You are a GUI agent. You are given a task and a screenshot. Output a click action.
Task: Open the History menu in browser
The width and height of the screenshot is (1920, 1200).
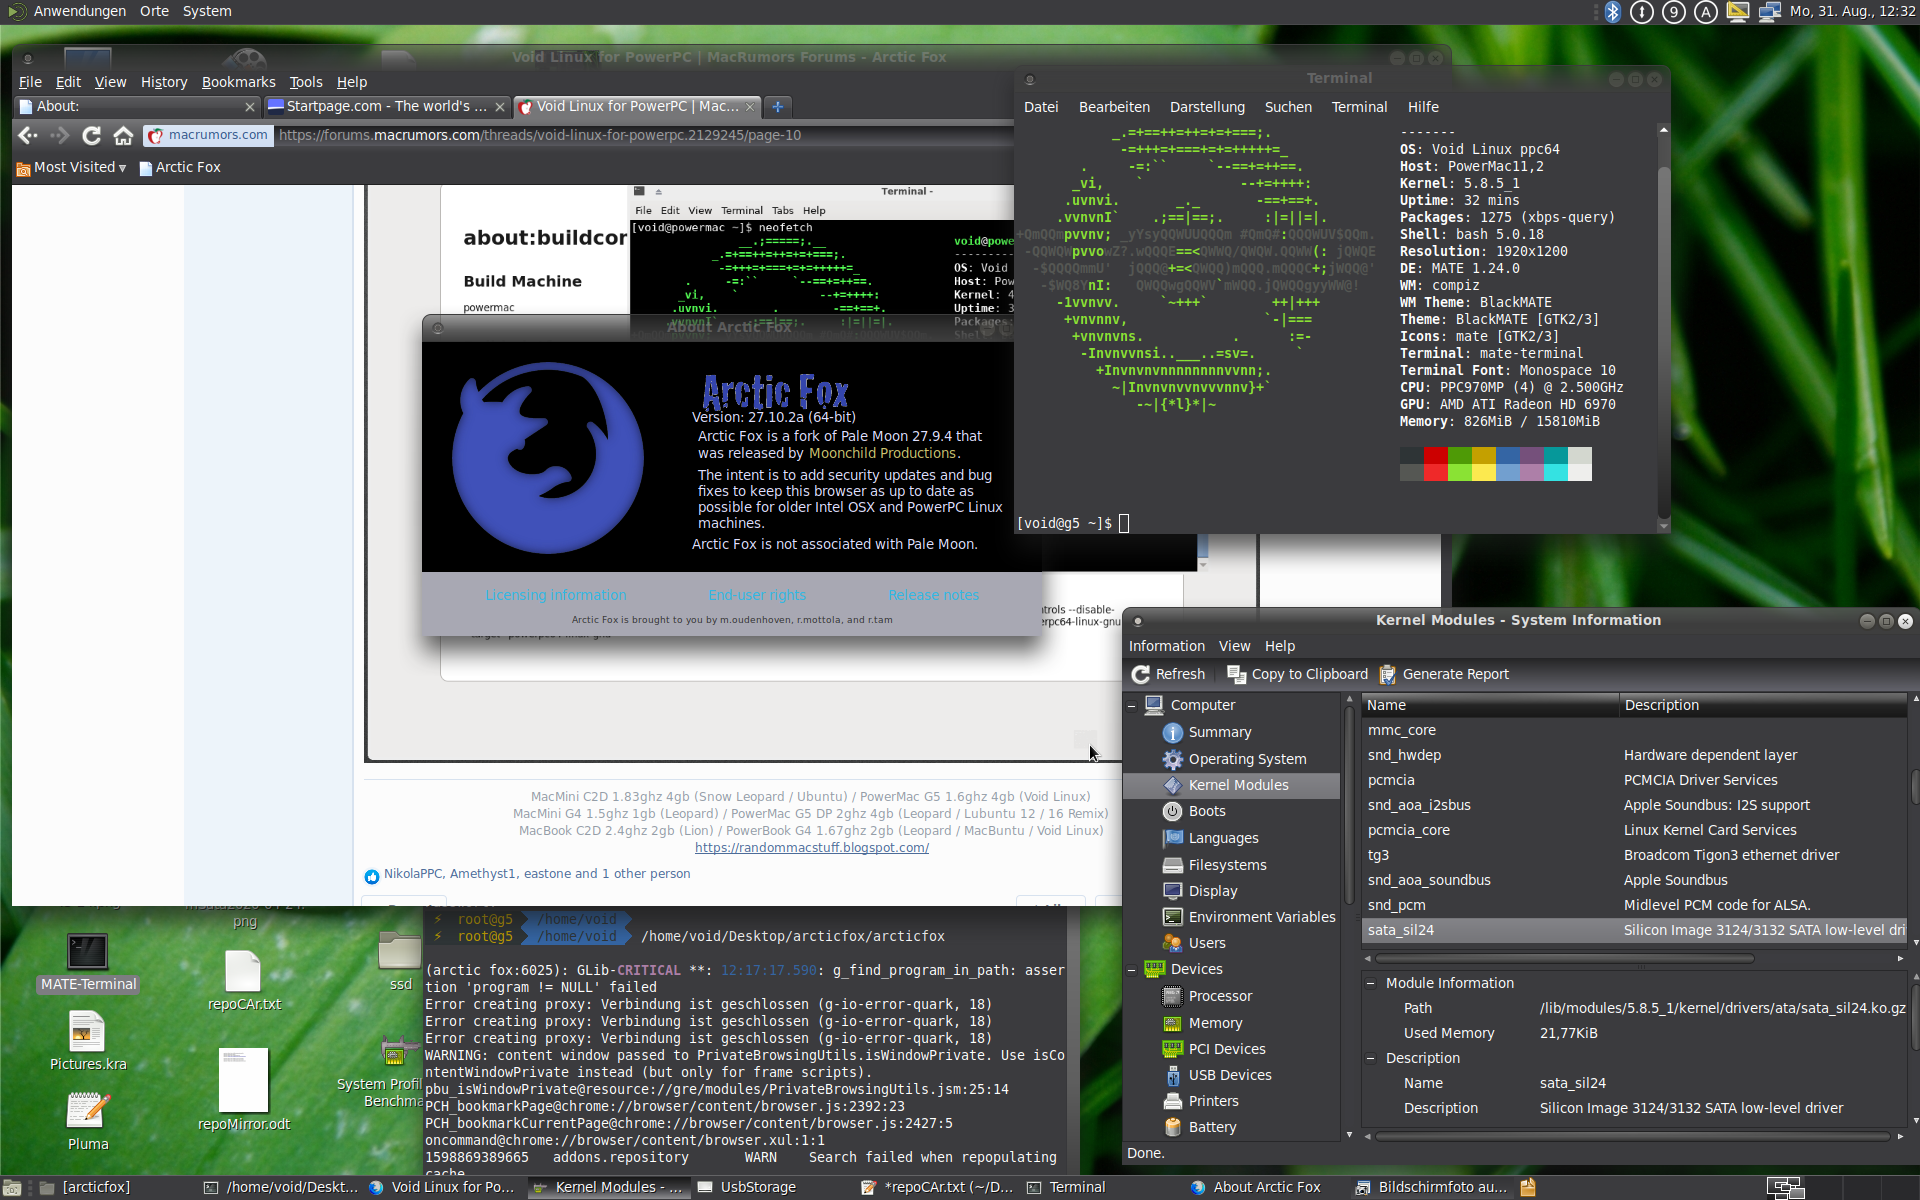click(164, 82)
